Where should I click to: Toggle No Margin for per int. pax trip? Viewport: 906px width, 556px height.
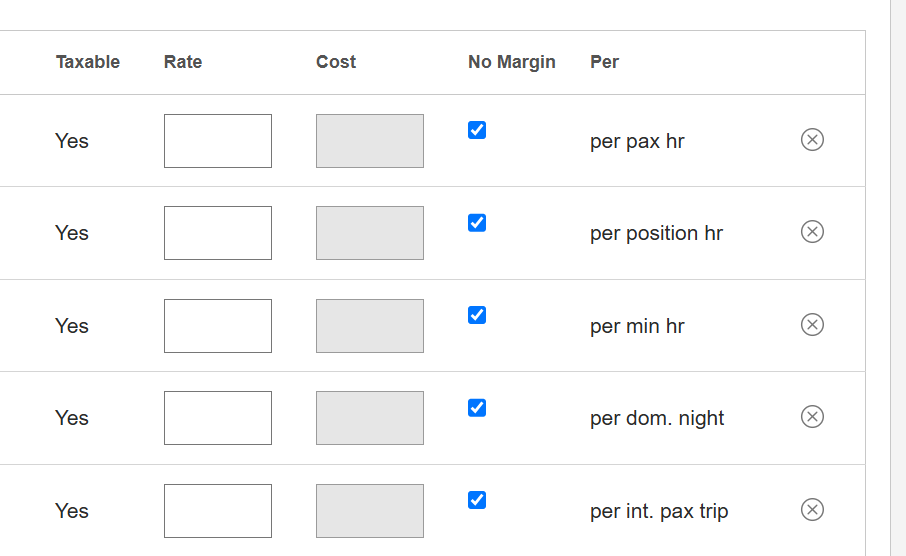click(x=477, y=500)
